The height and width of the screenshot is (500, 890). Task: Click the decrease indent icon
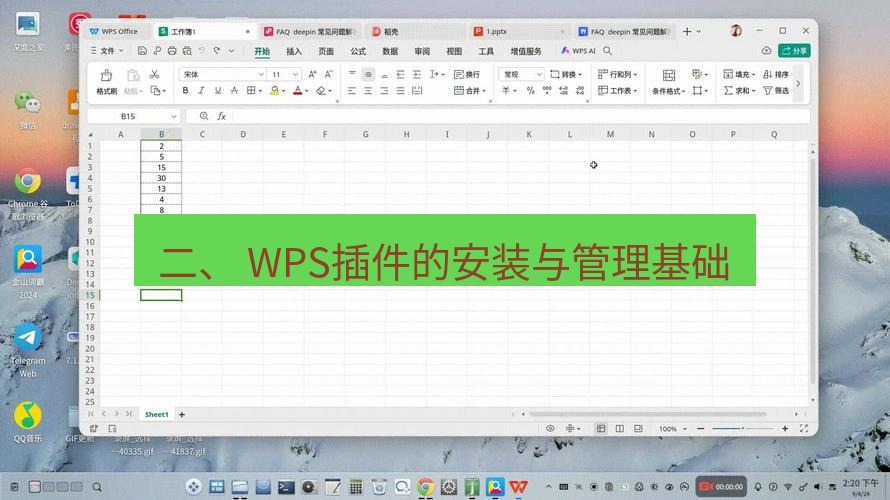(401, 74)
